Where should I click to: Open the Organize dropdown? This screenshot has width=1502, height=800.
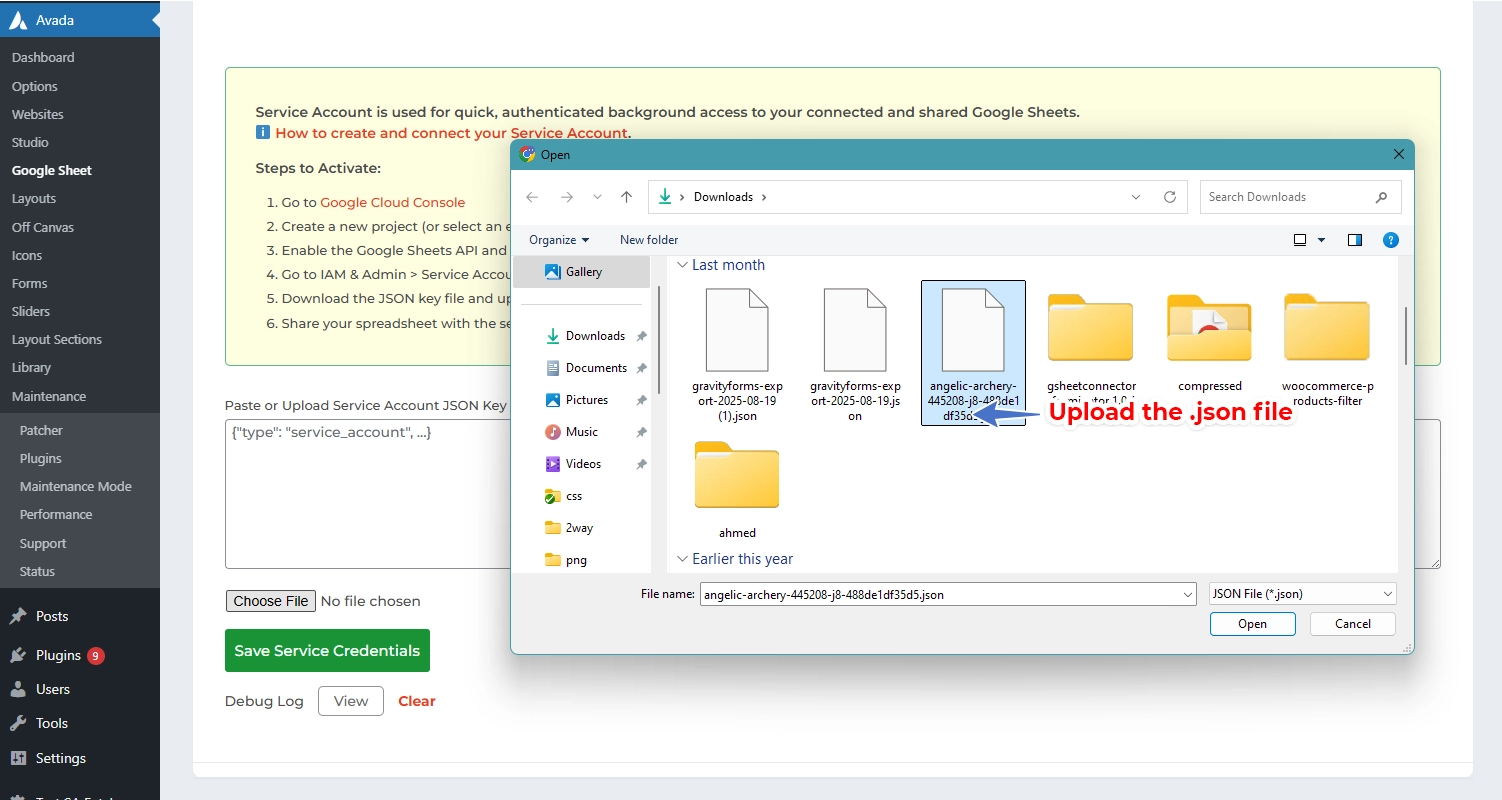559,239
